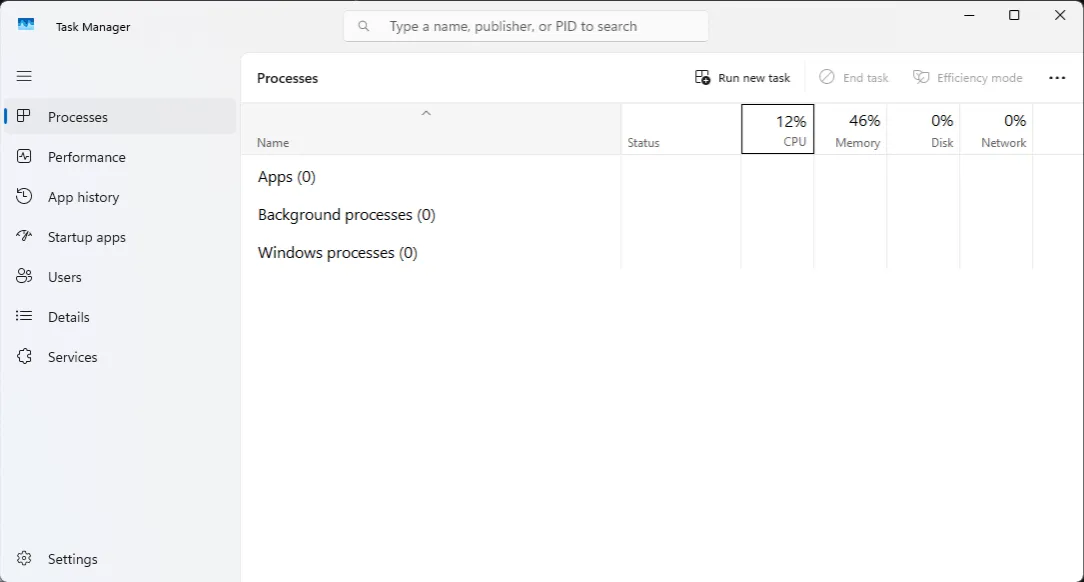Click the Details list icon
Screen dimensions: 1084x582
tap(25, 316)
